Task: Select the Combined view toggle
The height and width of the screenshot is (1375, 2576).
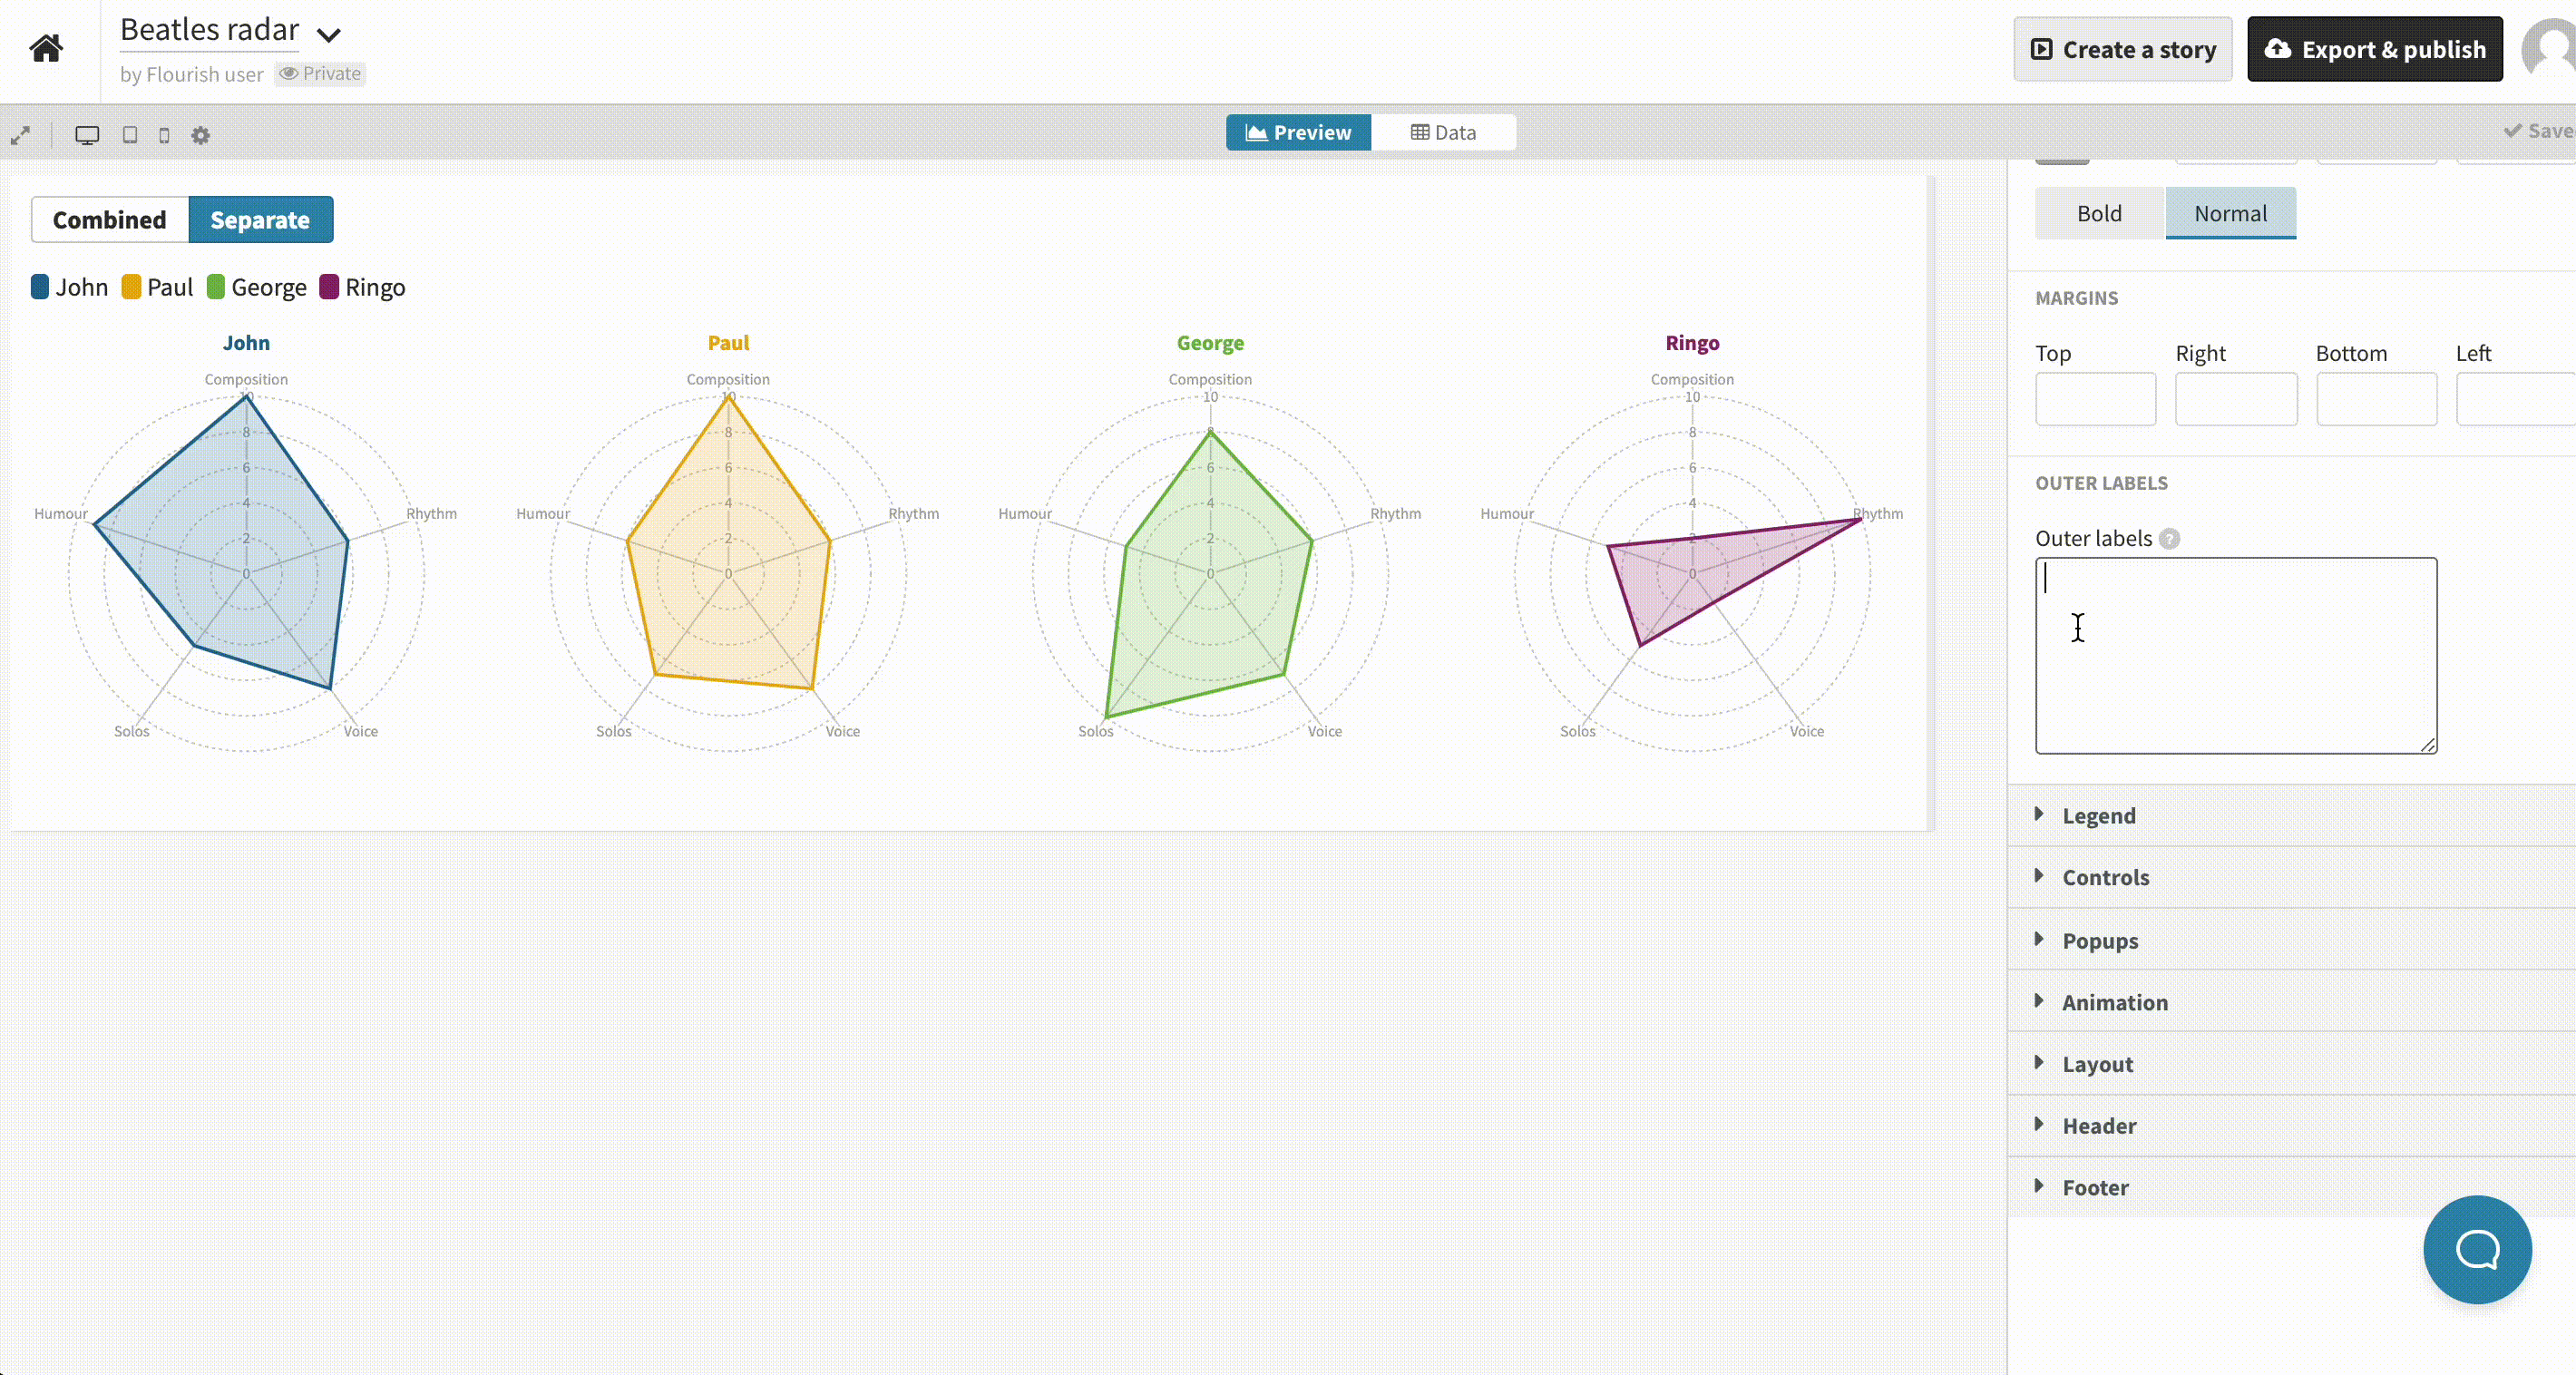Action: [x=110, y=220]
